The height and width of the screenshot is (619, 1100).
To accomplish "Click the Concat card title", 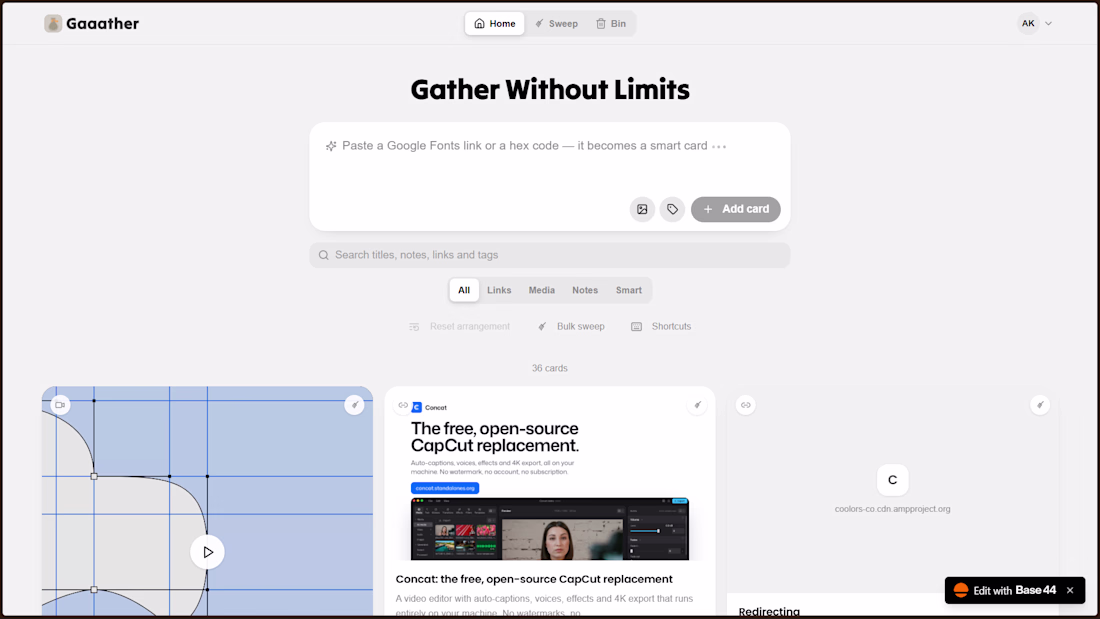I will (534, 579).
